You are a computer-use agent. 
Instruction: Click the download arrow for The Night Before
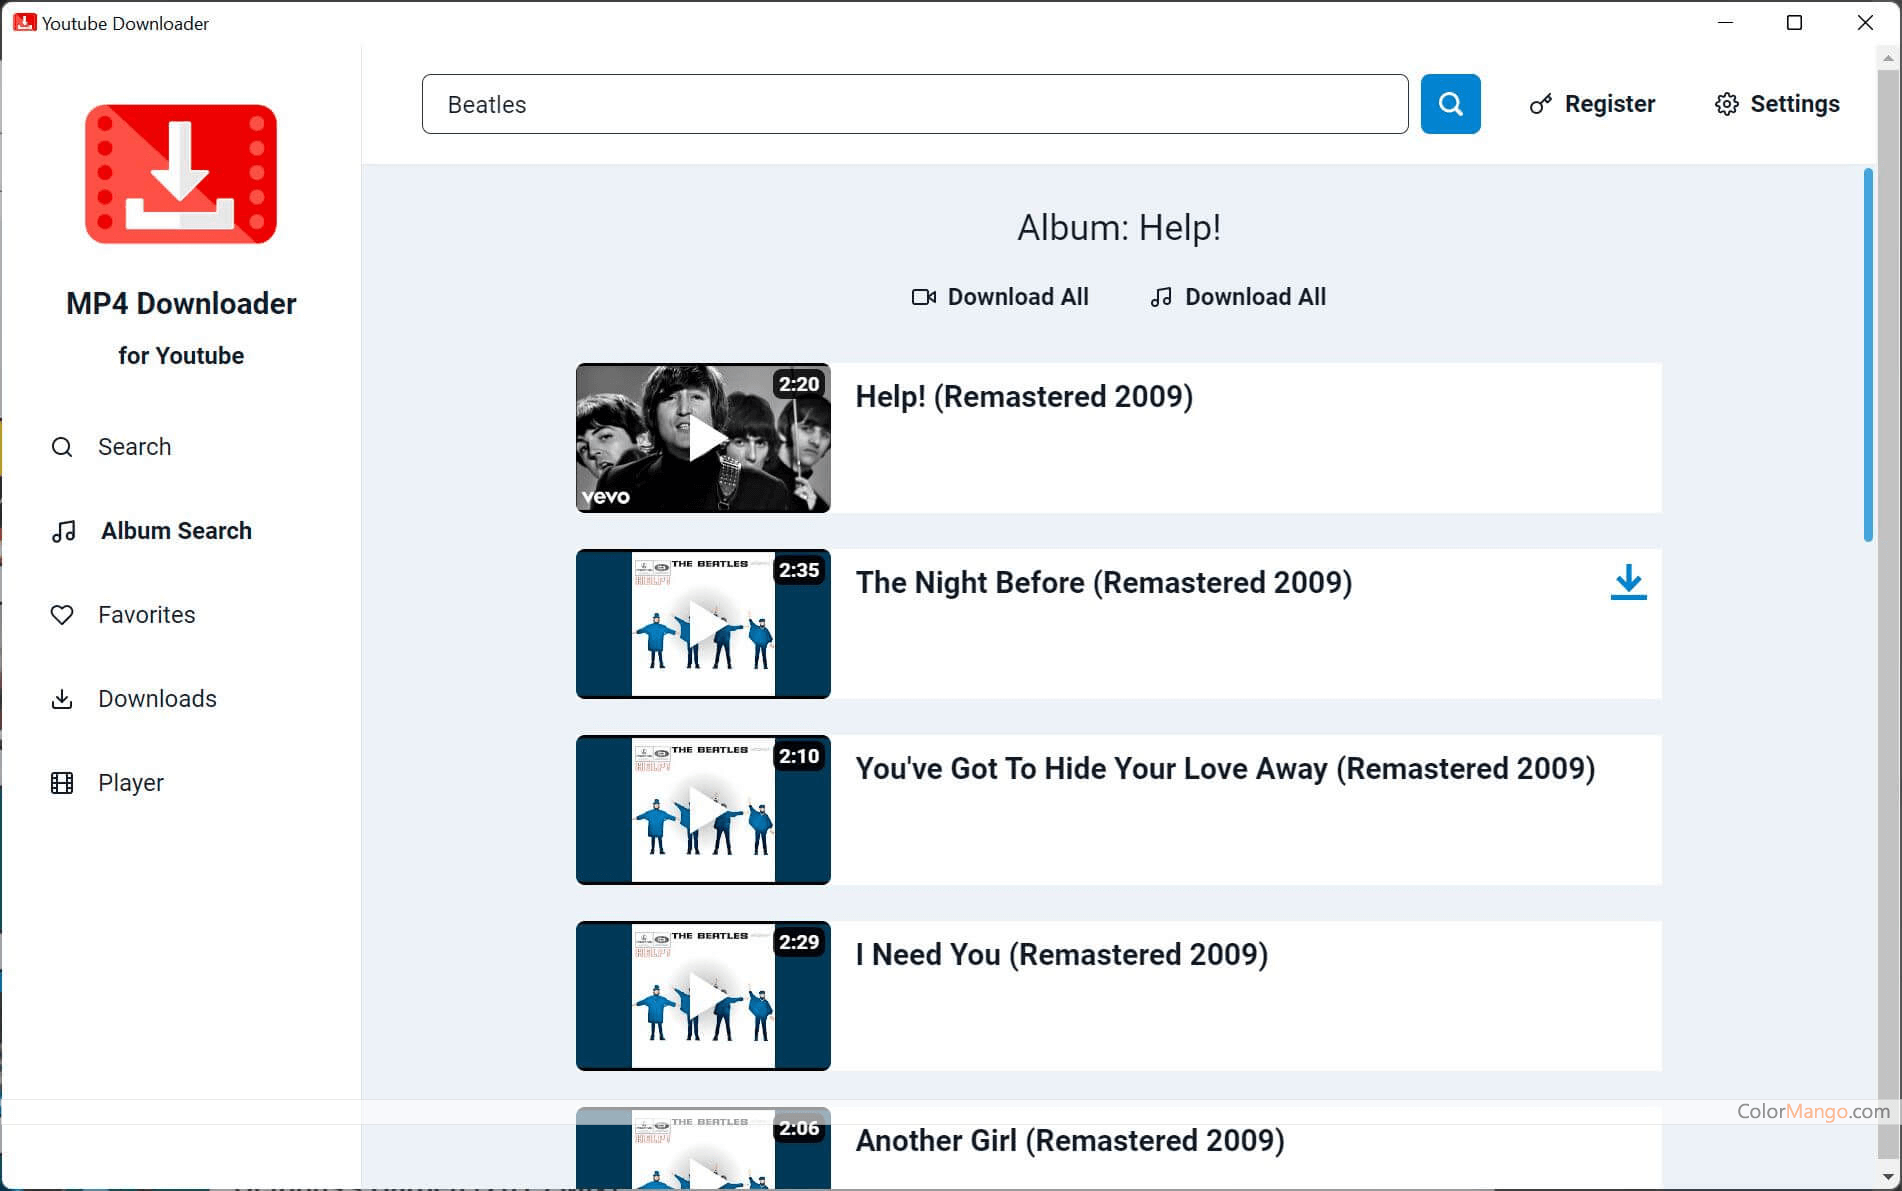point(1628,582)
